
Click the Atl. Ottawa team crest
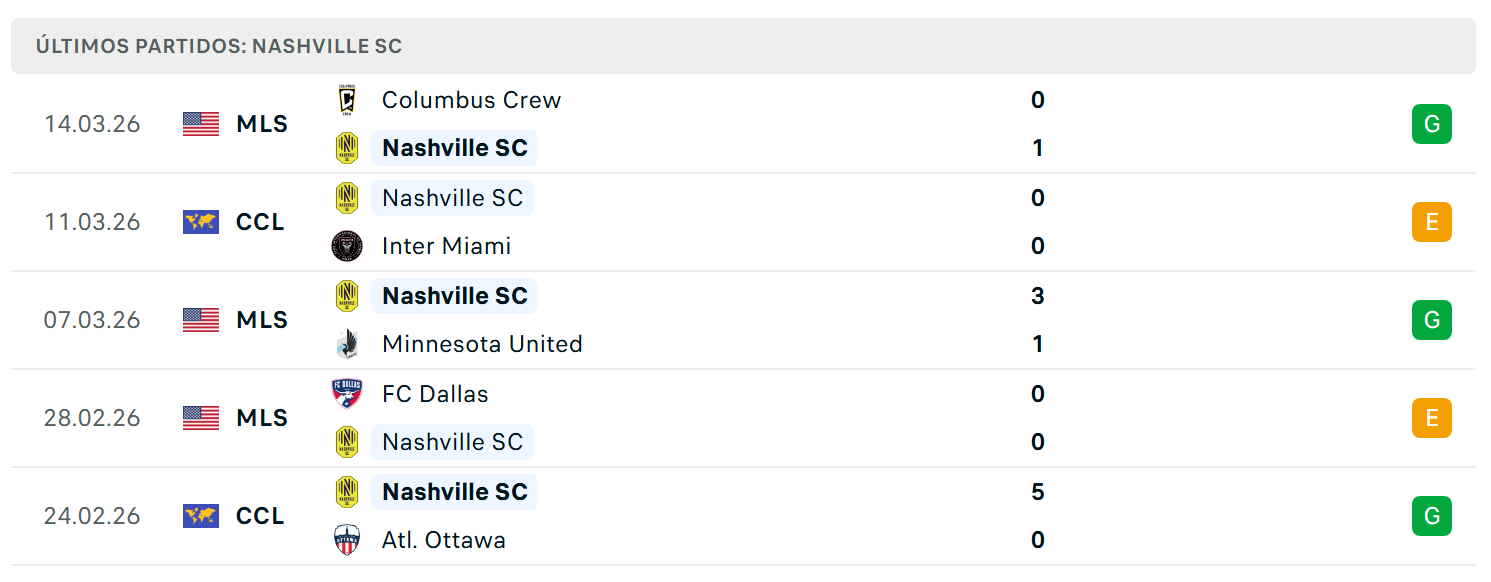point(347,540)
